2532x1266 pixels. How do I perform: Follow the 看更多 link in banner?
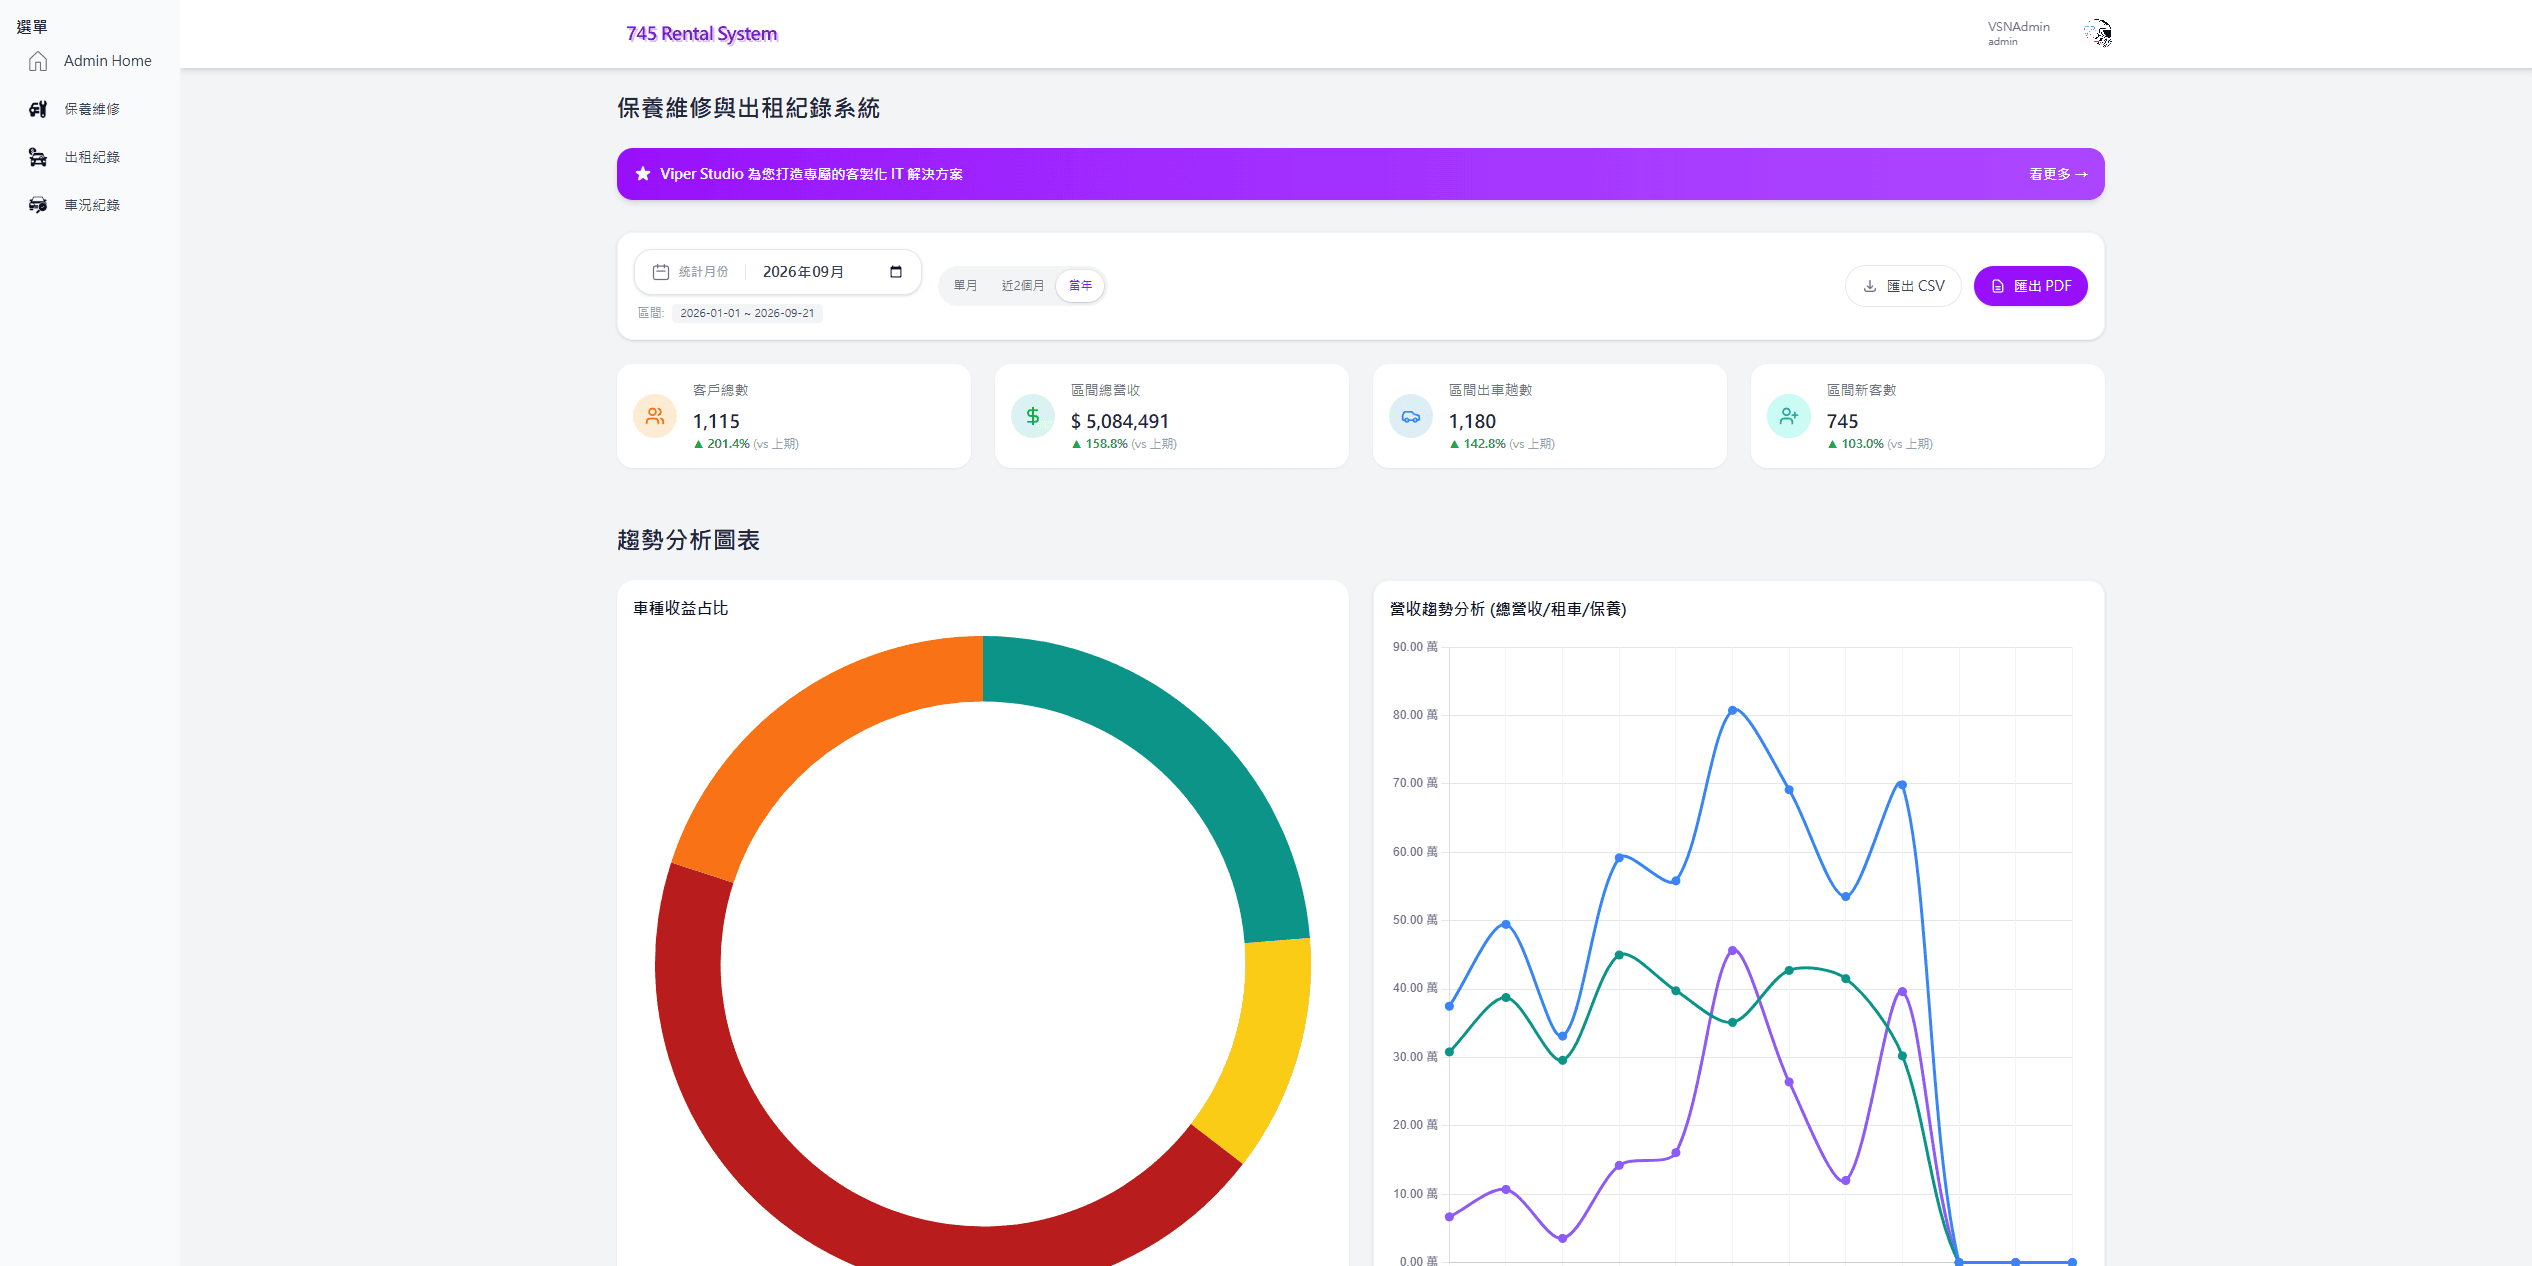[2058, 174]
